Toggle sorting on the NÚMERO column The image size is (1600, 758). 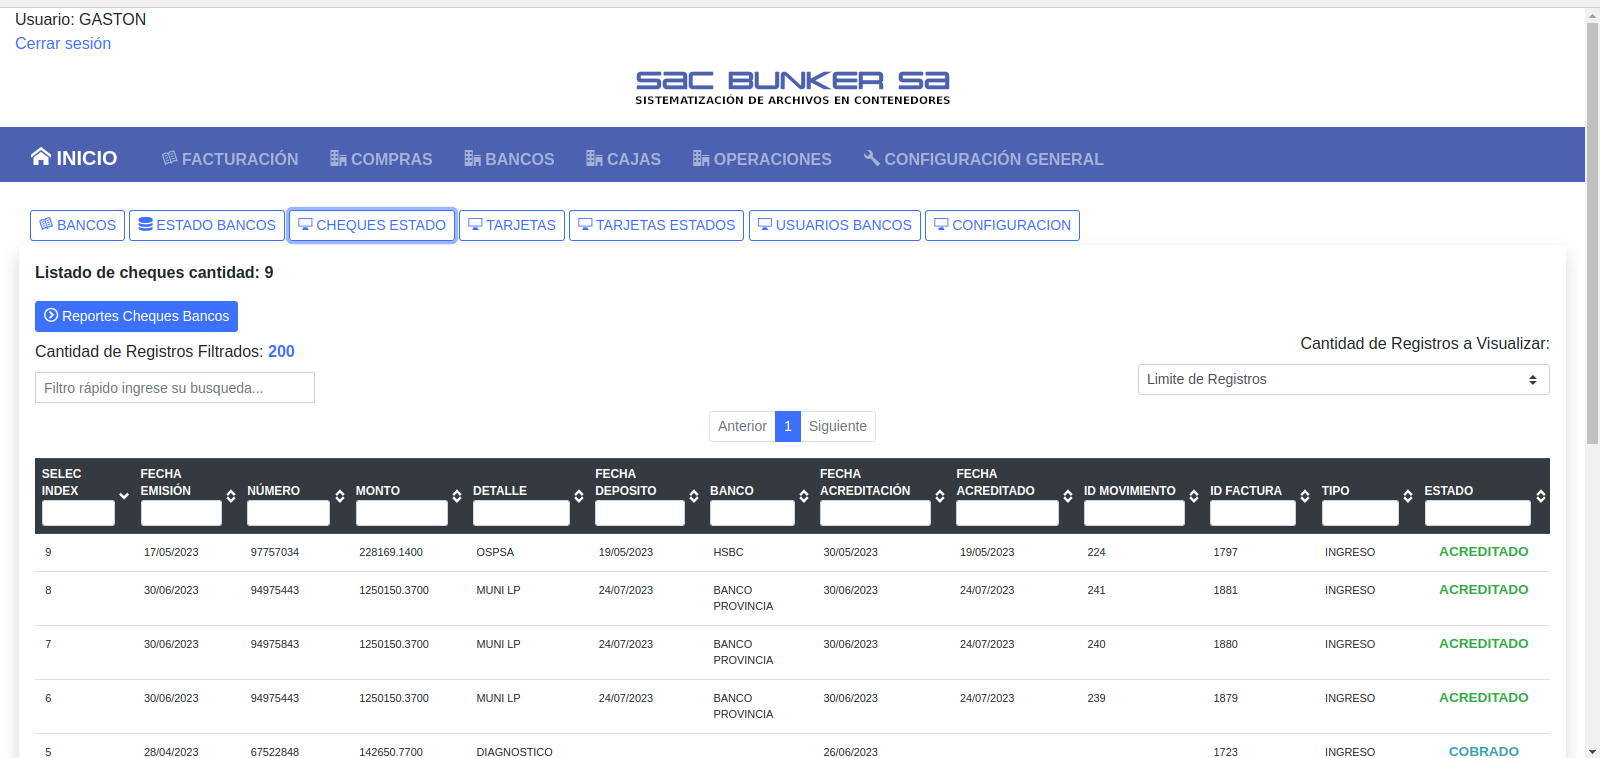point(340,496)
